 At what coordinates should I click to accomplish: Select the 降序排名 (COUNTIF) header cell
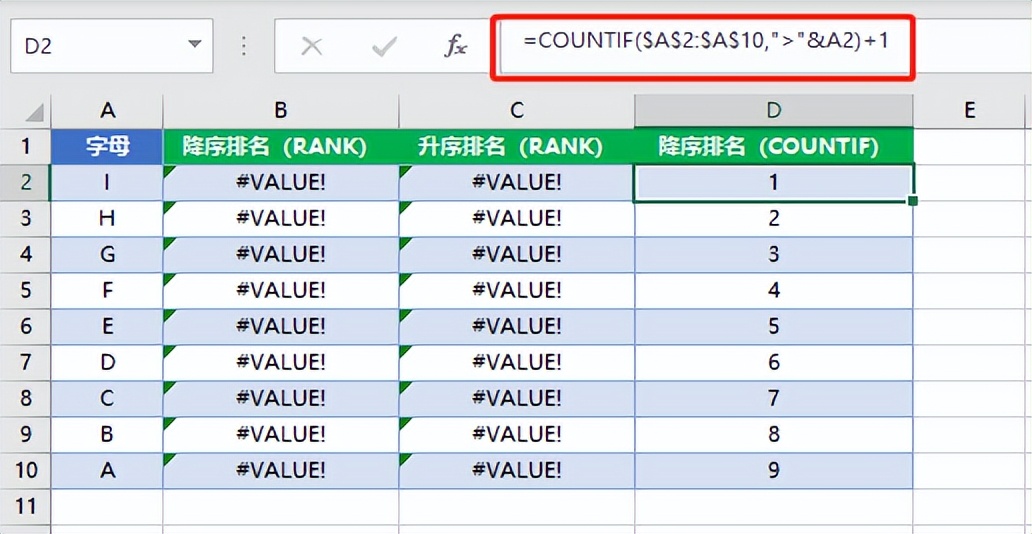(x=774, y=147)
